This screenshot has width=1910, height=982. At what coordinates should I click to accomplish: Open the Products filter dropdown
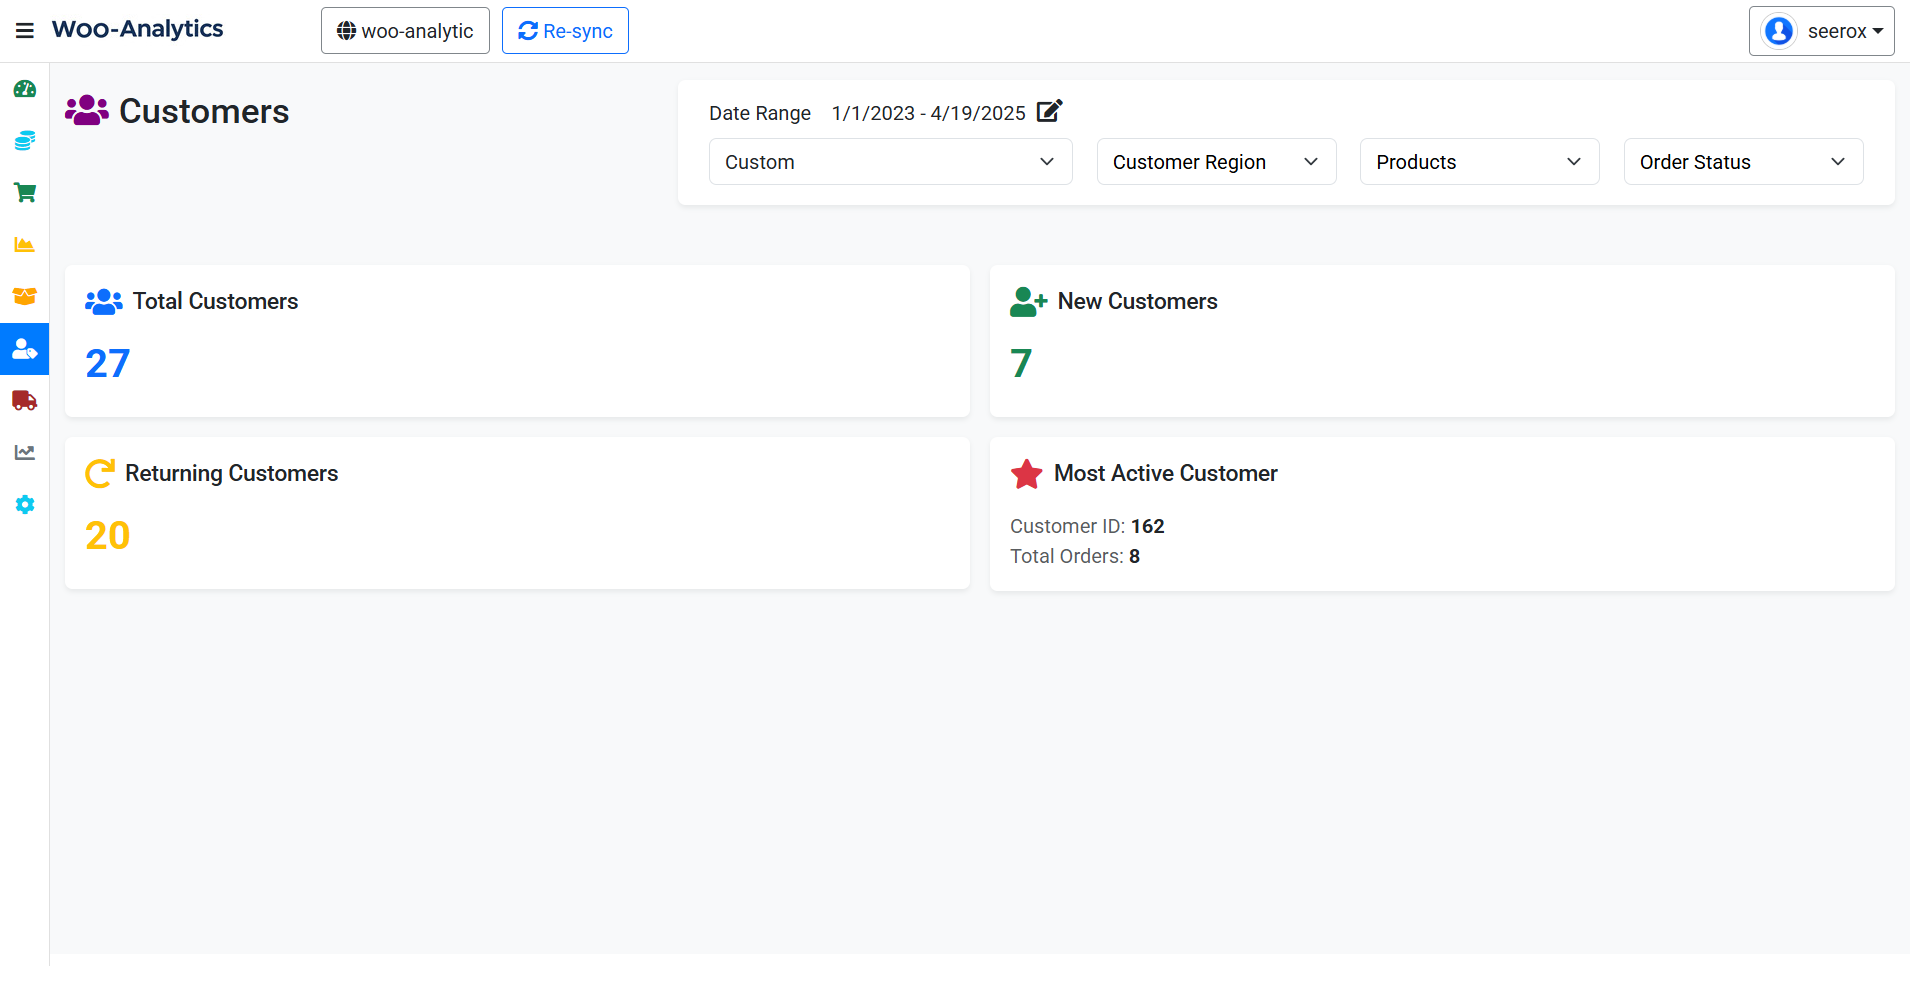[1478, 161]
